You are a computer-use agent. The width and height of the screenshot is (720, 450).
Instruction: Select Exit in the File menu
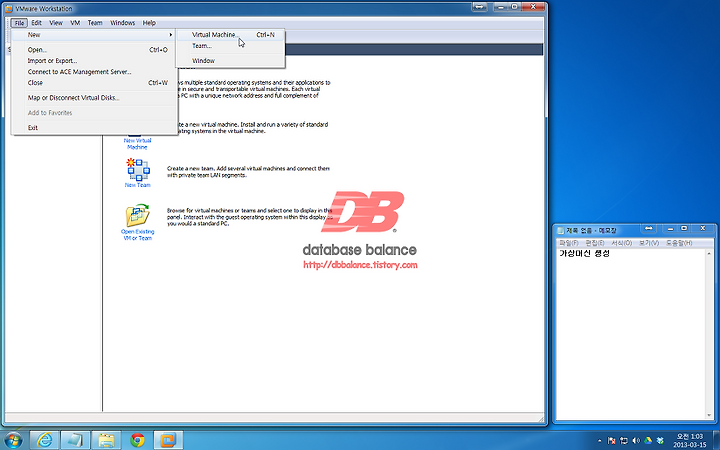(94, 128)
